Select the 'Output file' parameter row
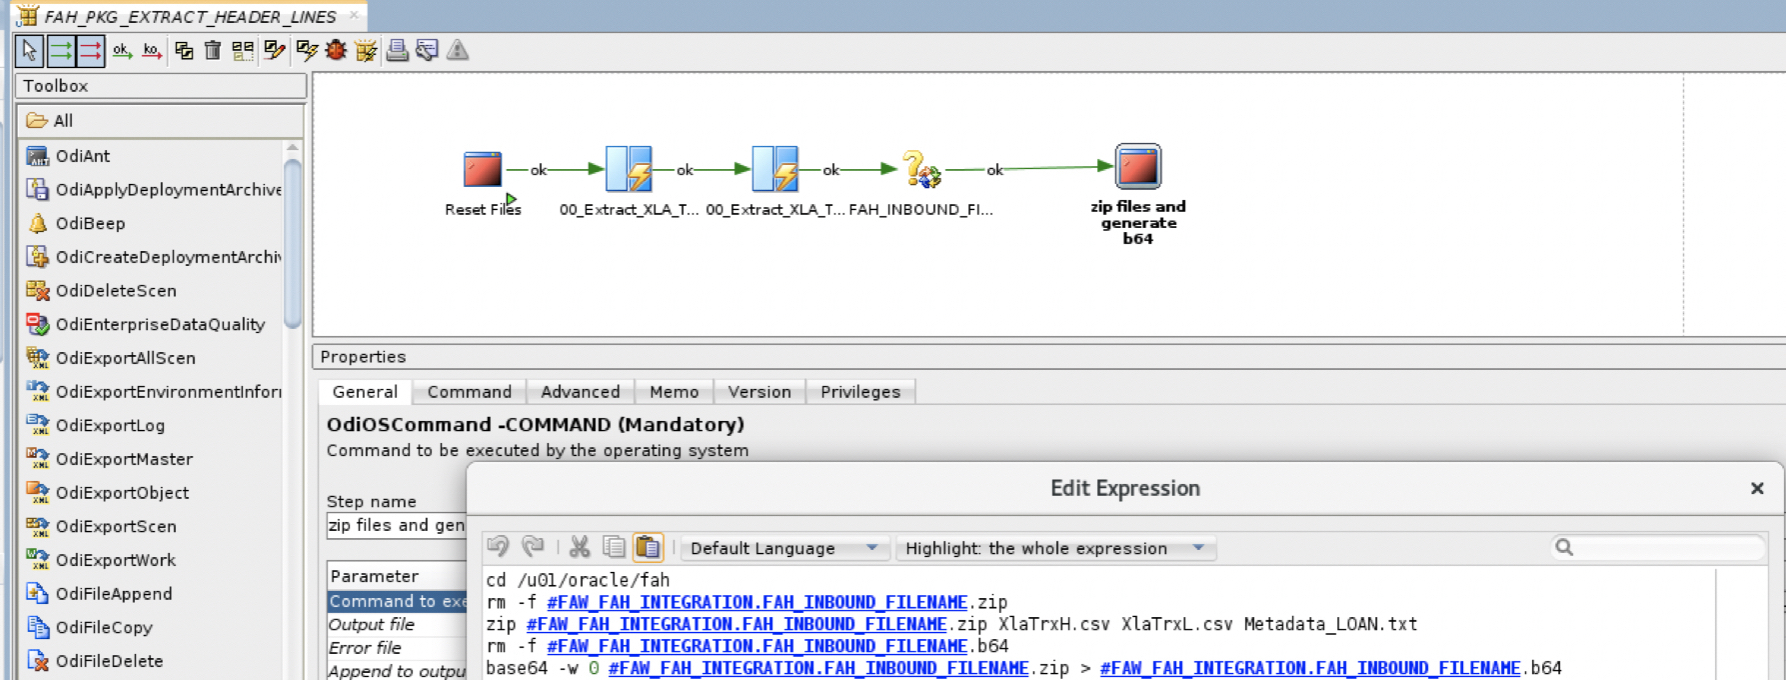The height and width of the screenshot is (680, 1786). (x=397, y=624)
